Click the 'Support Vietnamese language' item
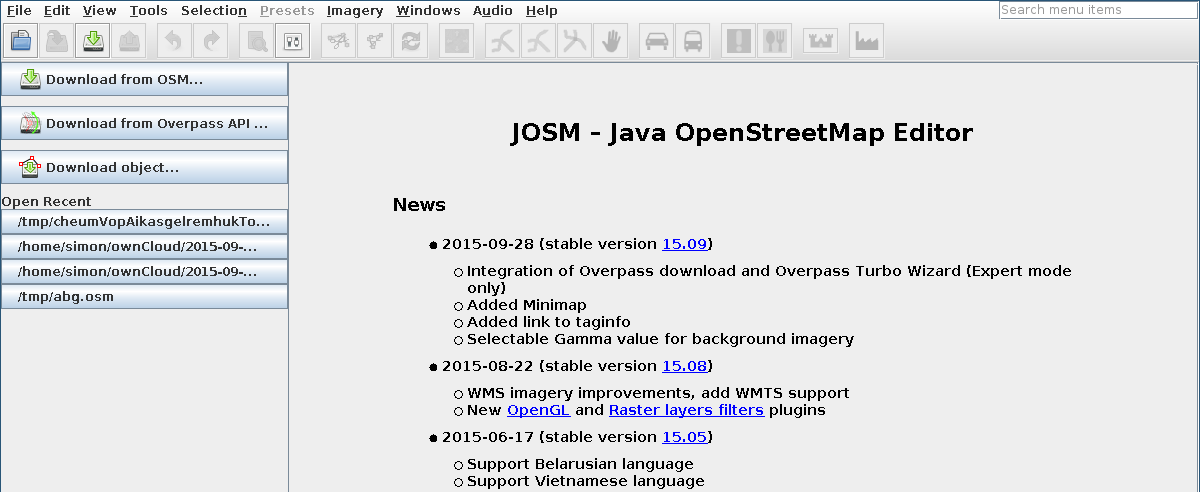Screen dimensions: 1200x492 tap(585, 481)
